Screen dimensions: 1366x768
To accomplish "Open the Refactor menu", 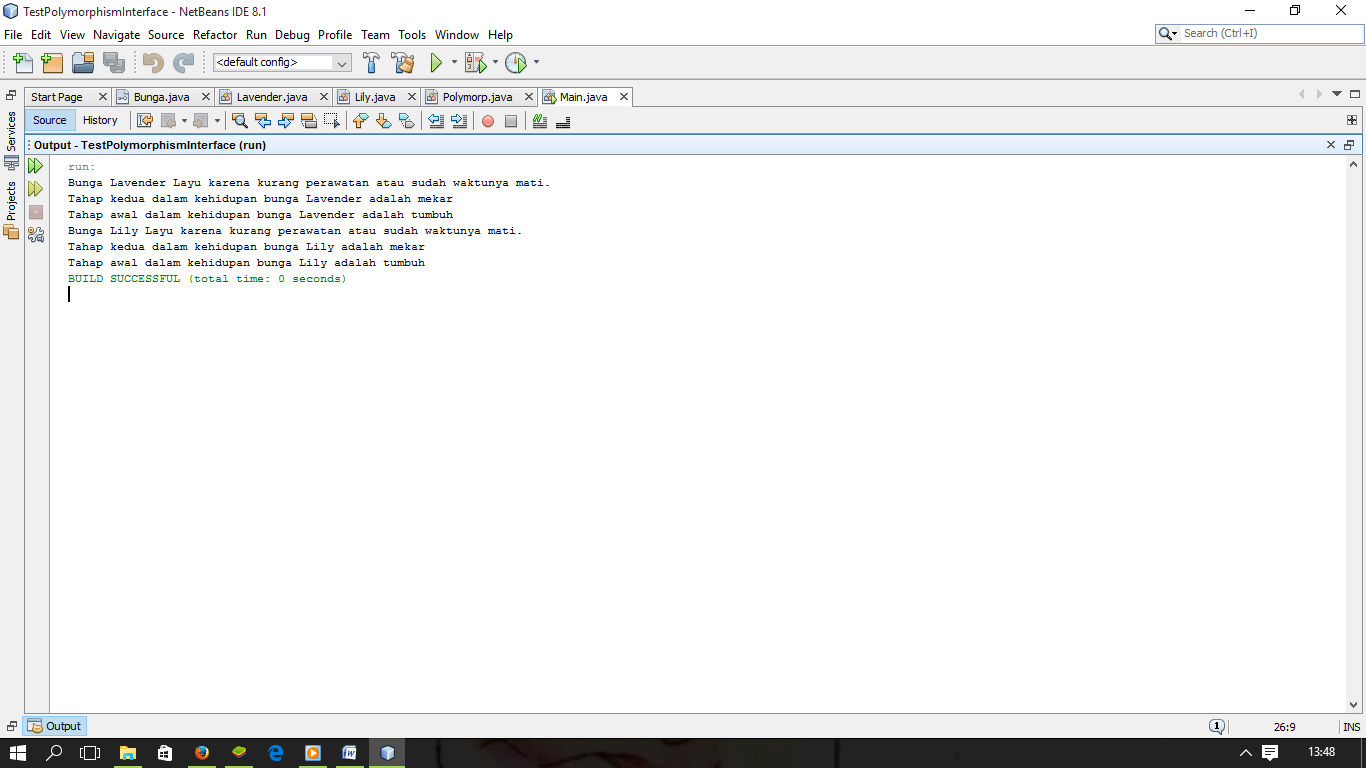I will 215,35.
